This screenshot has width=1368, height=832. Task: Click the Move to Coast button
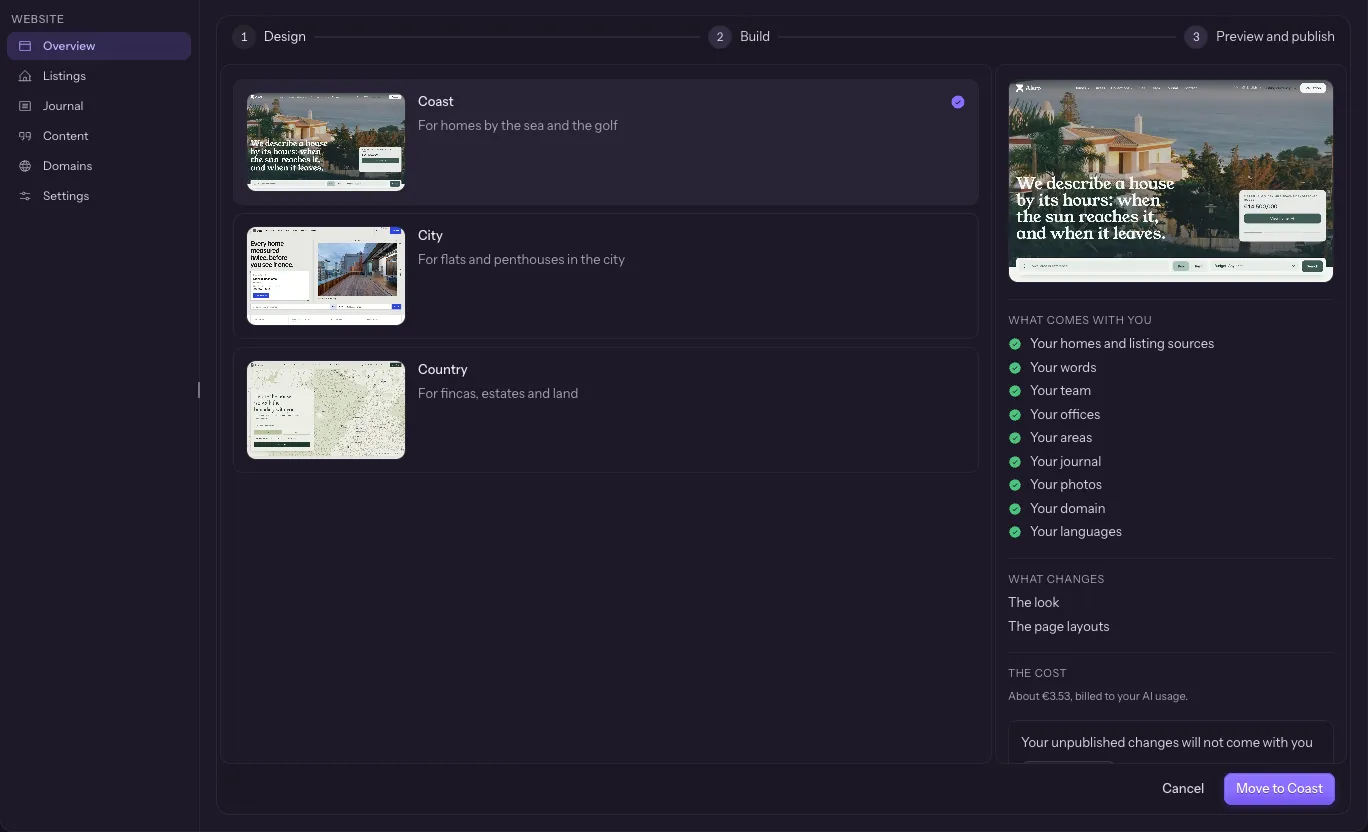click(x=1279, y=789)
